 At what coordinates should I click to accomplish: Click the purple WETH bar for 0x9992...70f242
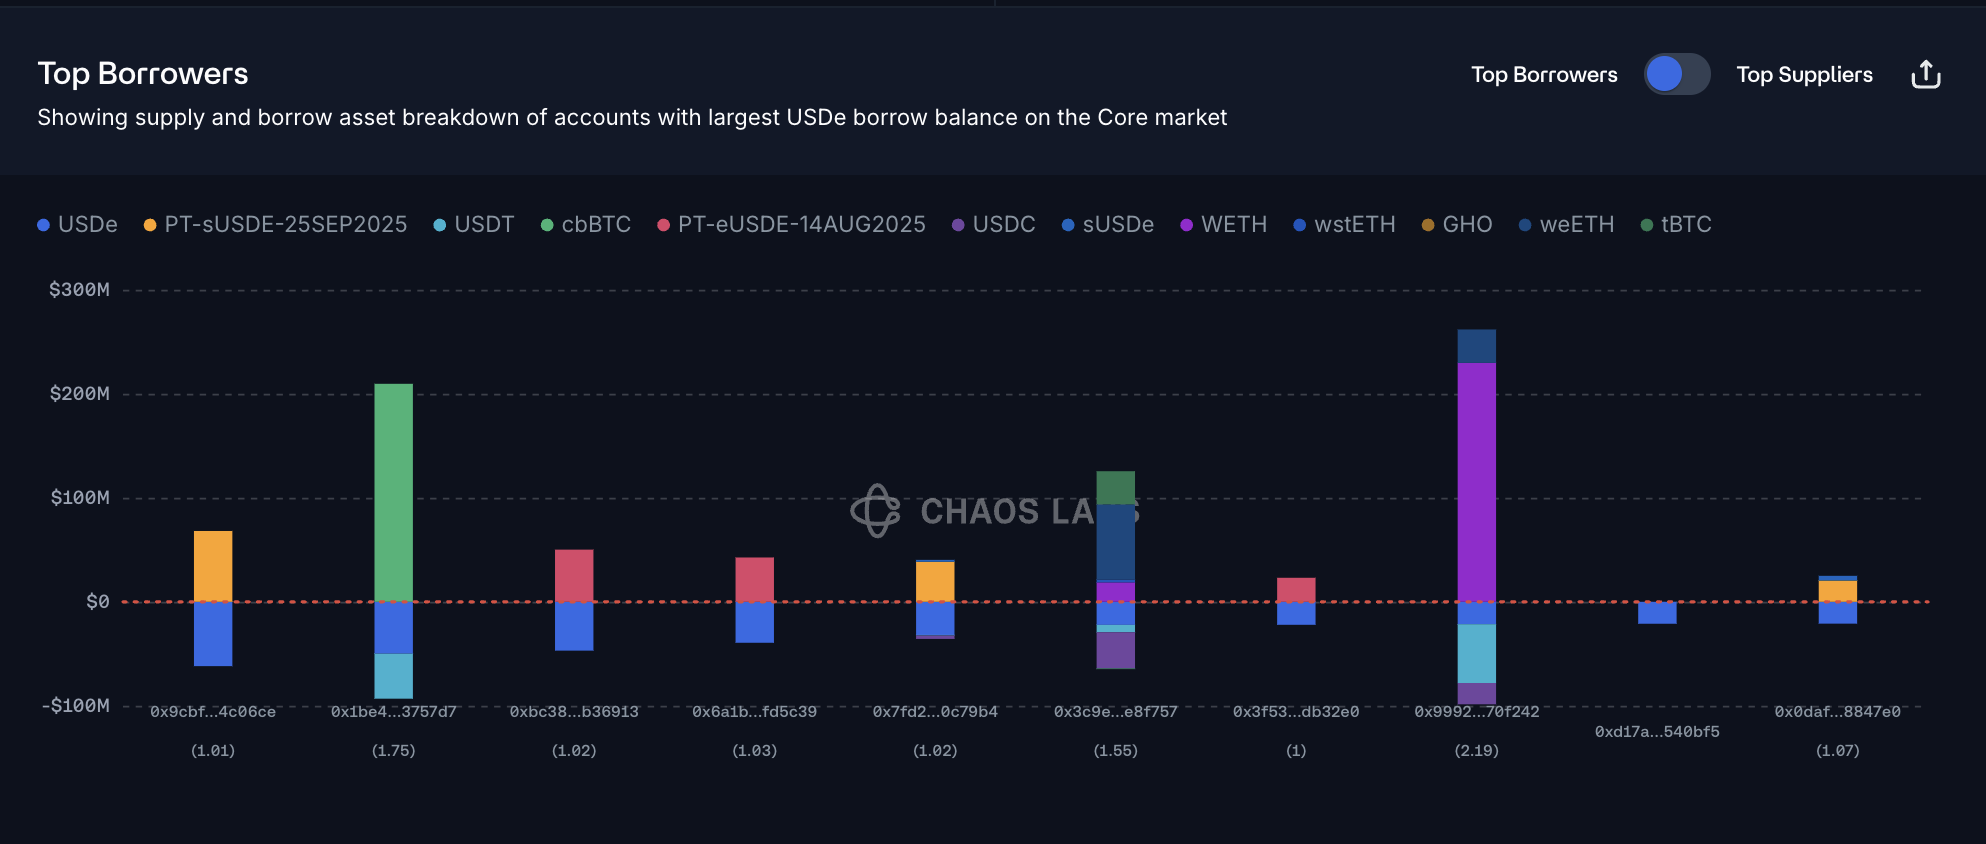1476,480
